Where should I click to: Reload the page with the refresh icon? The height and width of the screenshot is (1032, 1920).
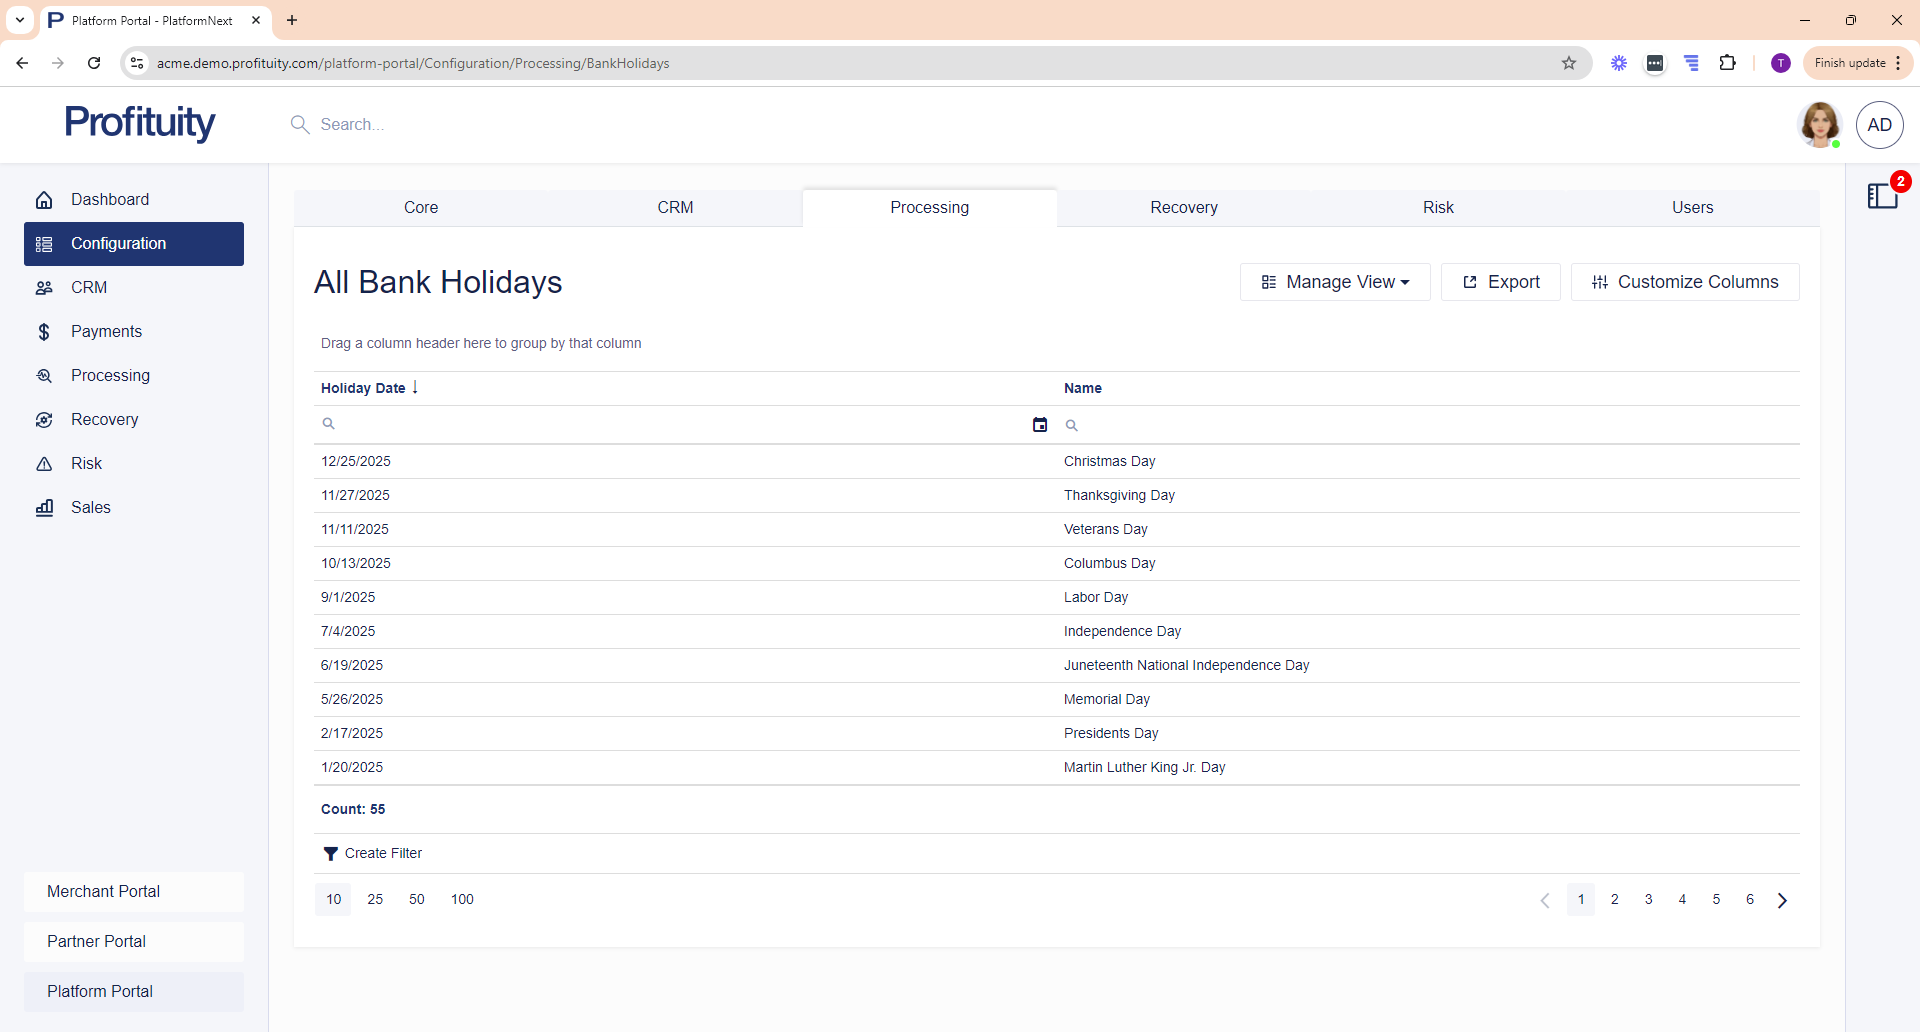coord(94,63)
